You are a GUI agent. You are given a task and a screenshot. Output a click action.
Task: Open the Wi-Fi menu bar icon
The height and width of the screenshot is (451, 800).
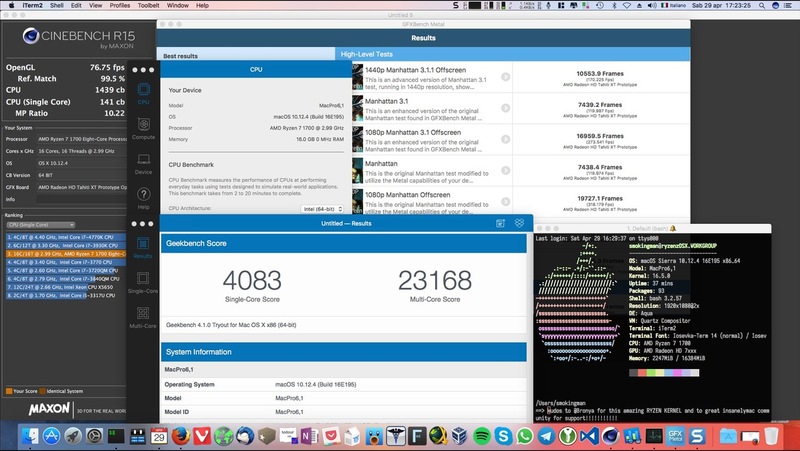pos(627,5)
